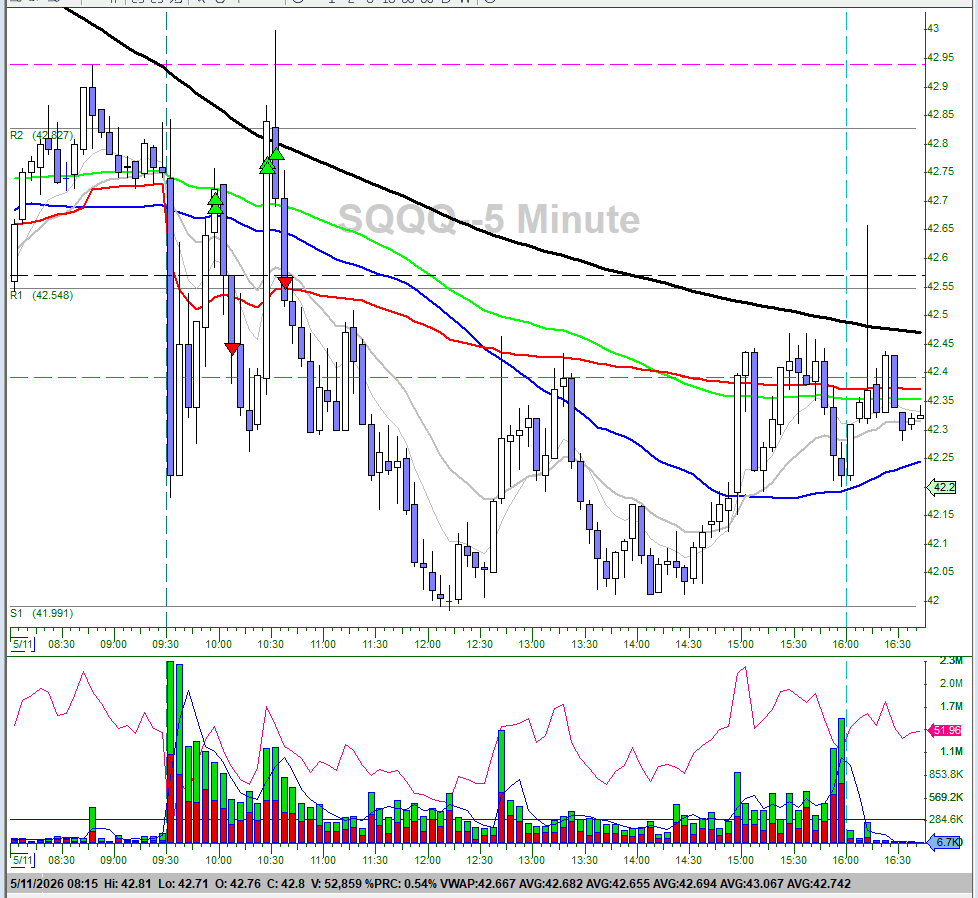978x898 pixels.
Task: Click the tall blue 09:30 opening candle
Action: pos(170,326)
